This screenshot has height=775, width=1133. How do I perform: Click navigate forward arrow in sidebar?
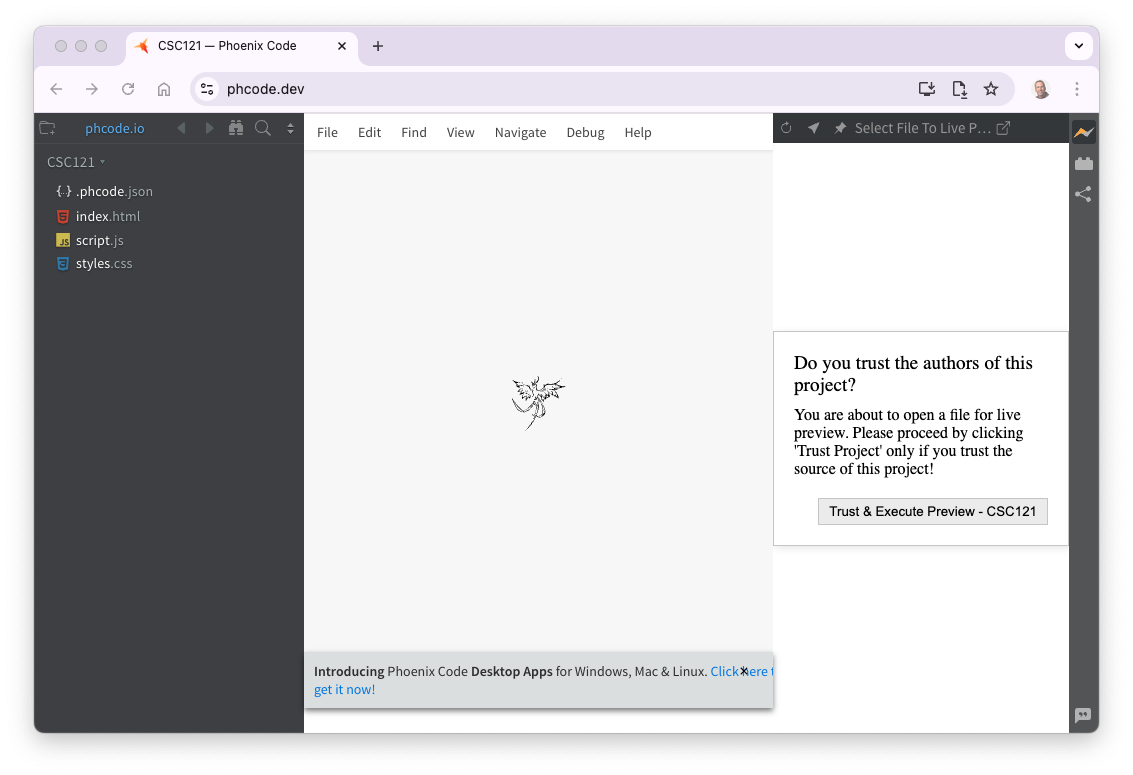coord(209,128)
